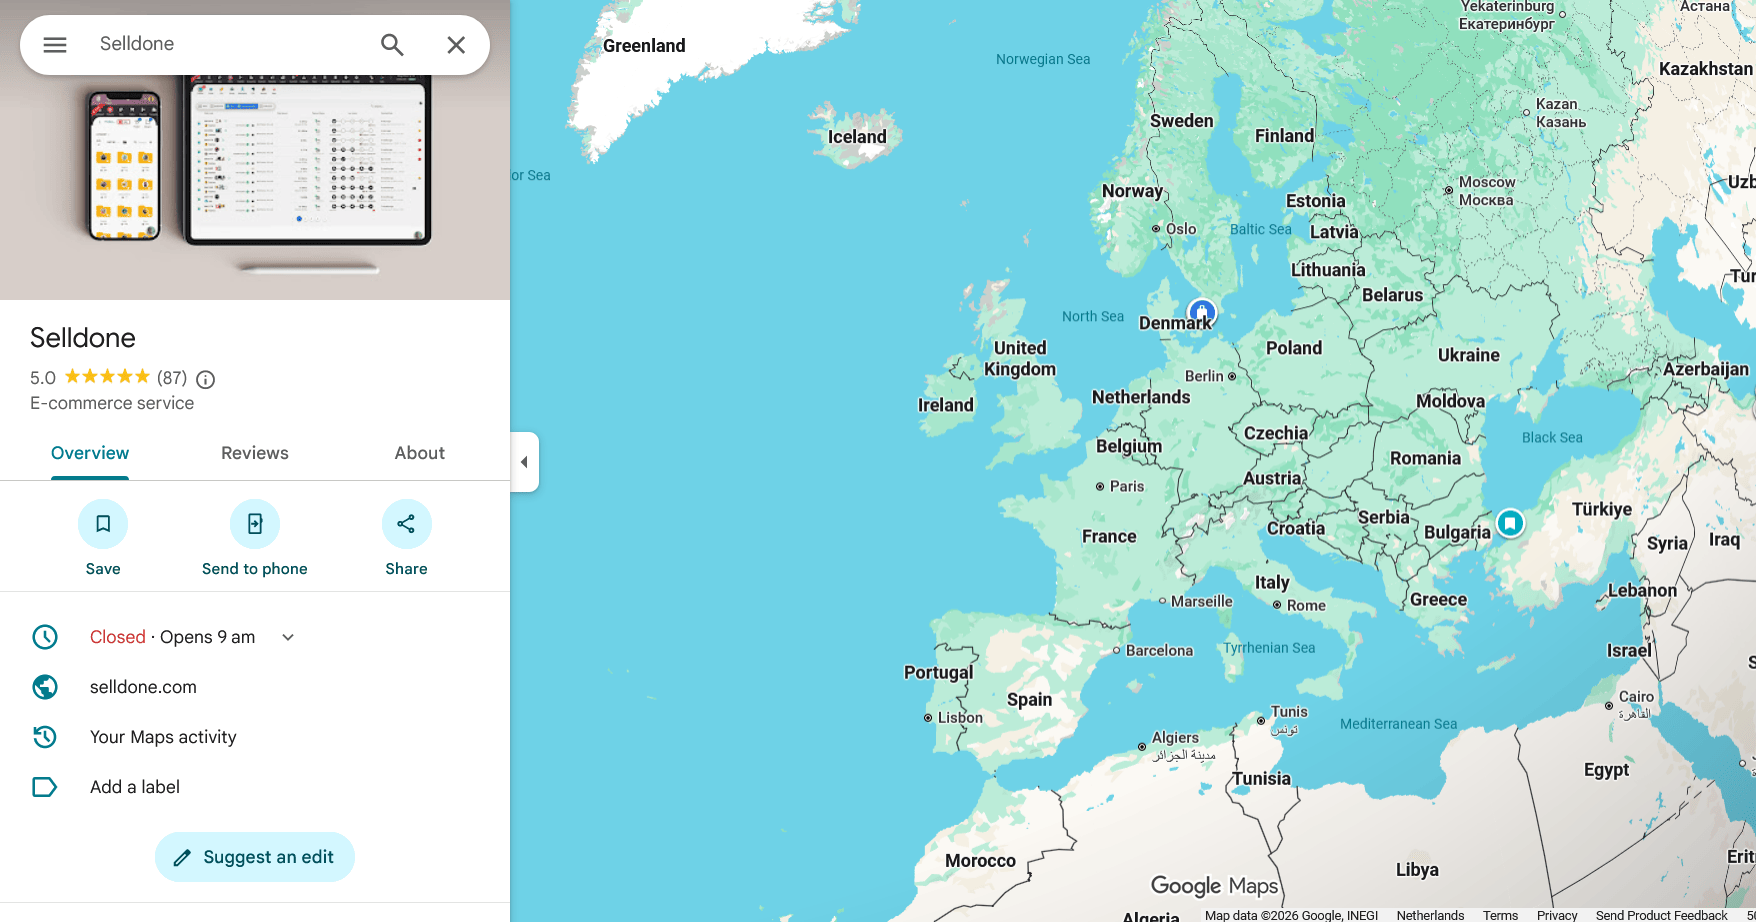
Task: Click the Privacy link in map footer
Action: tap(1557, 915)
